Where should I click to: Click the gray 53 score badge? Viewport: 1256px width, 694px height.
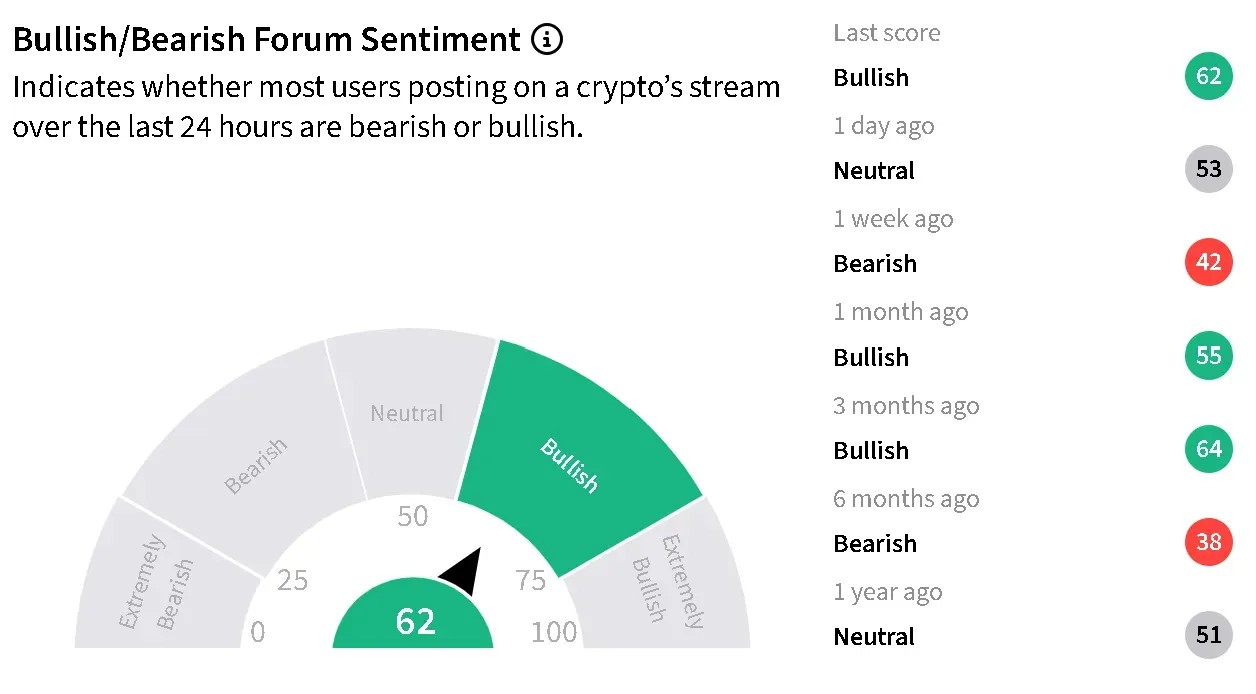(1209, 169)
